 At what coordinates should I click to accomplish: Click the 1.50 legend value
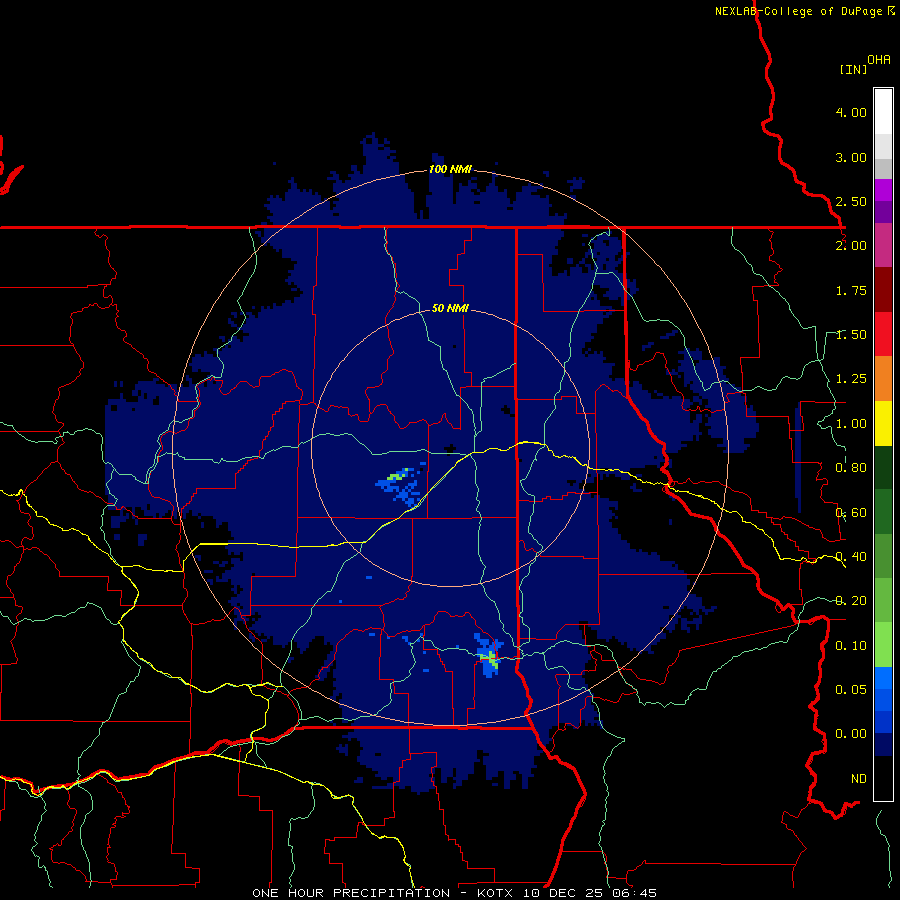pyautogui.click(x=851, y=335)
